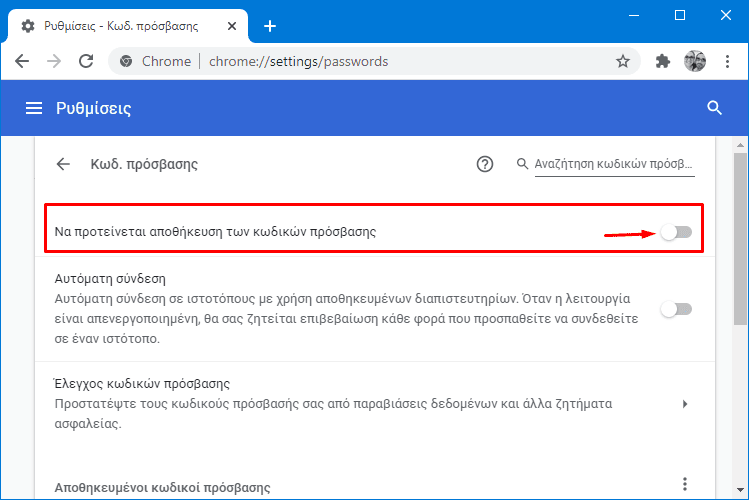Click the Ρυθμίσεις header title
749x500 pixels.
(x=94, y=108)
